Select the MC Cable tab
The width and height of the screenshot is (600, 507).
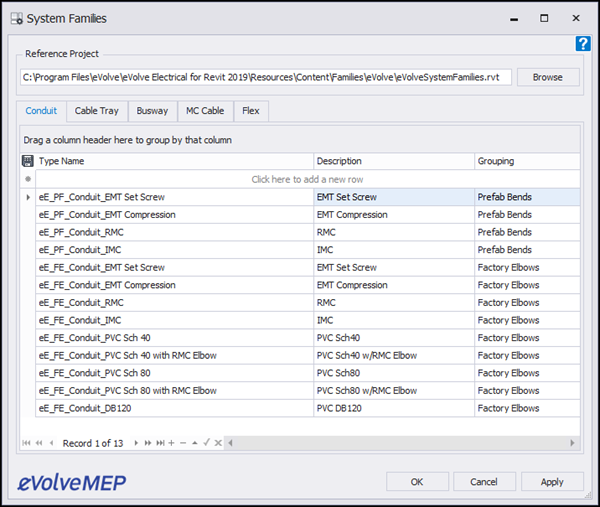pos(205,111)
